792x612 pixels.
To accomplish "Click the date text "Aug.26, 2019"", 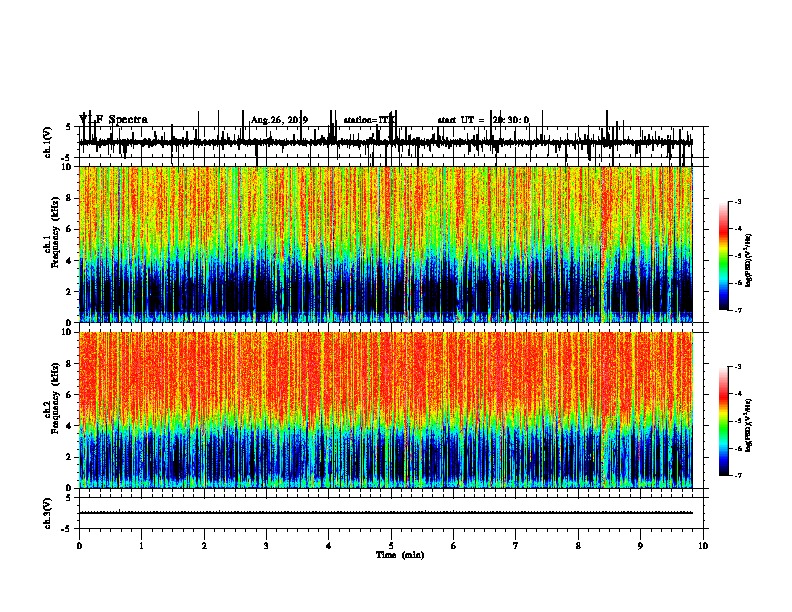I will click(x=279, y=120).
